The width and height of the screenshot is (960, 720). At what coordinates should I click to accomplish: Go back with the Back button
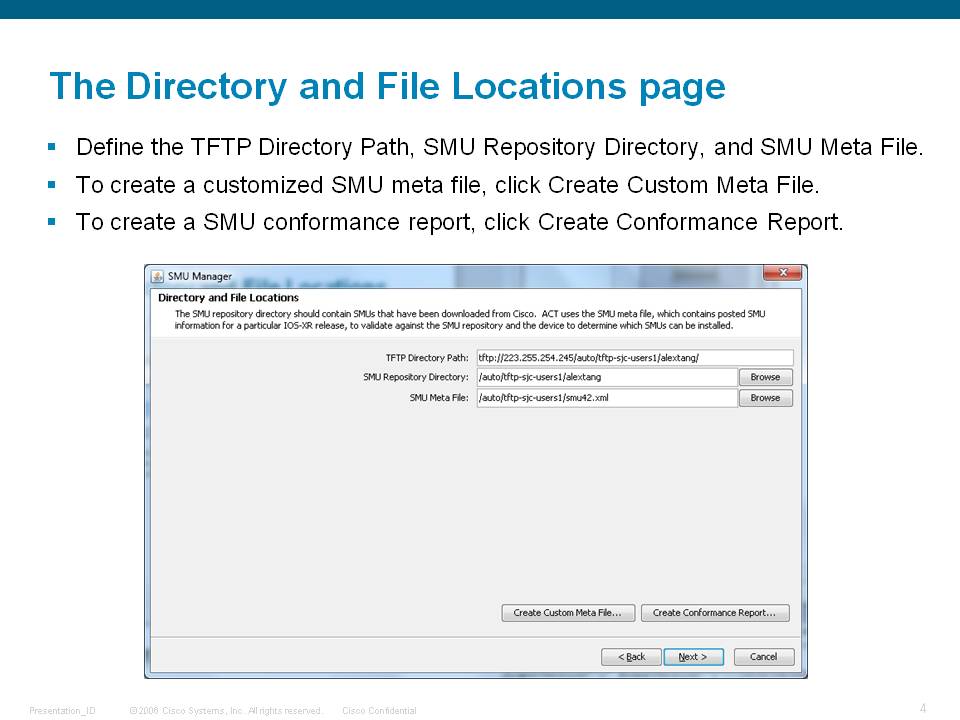tap(631, 657)
